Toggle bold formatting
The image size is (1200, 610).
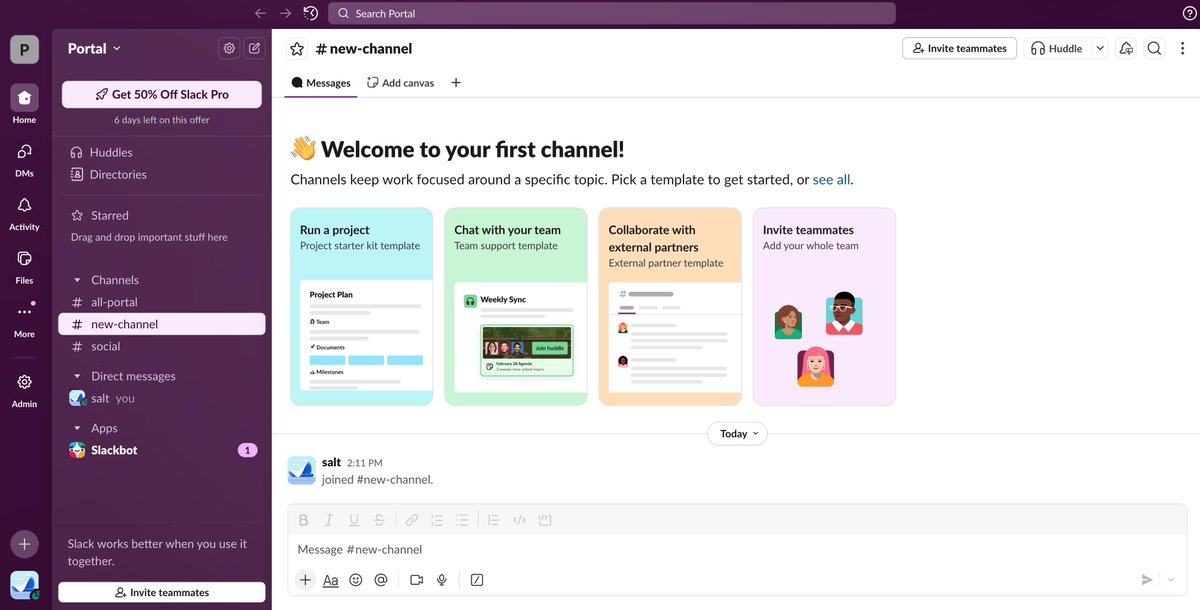point(304,520)
